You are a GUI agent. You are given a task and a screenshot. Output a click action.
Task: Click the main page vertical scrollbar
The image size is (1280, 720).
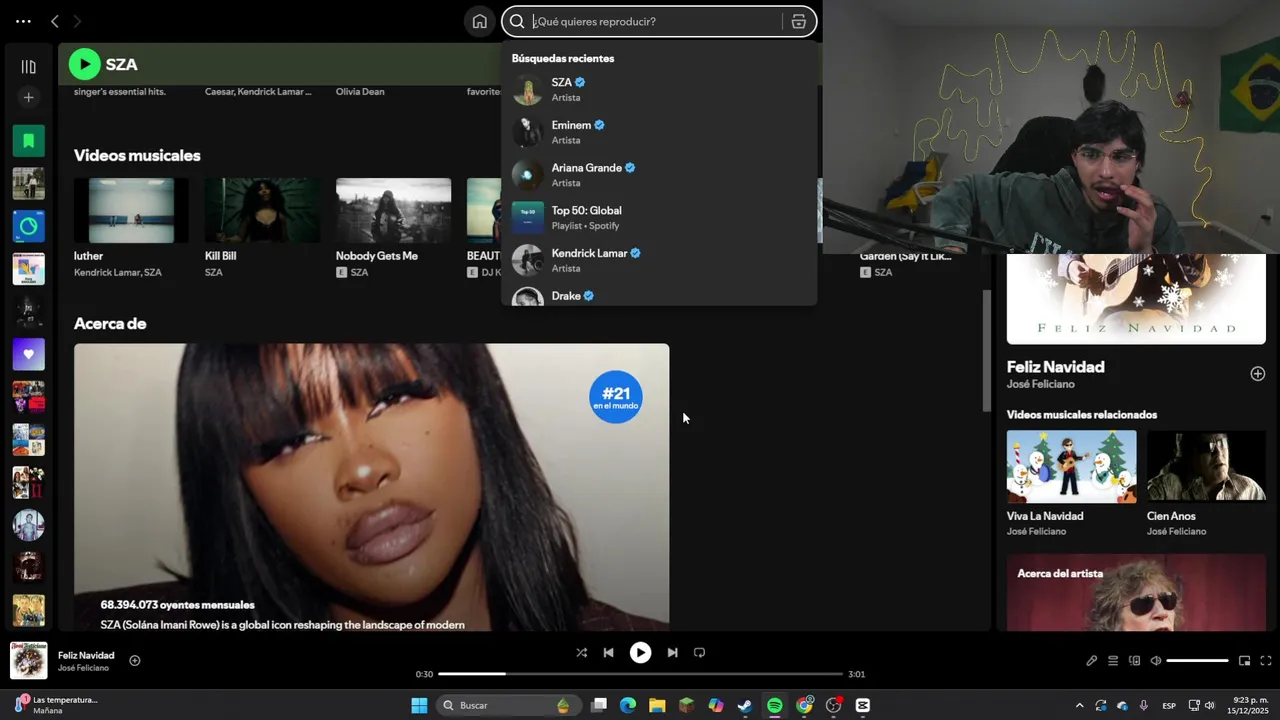click(987, 350)
